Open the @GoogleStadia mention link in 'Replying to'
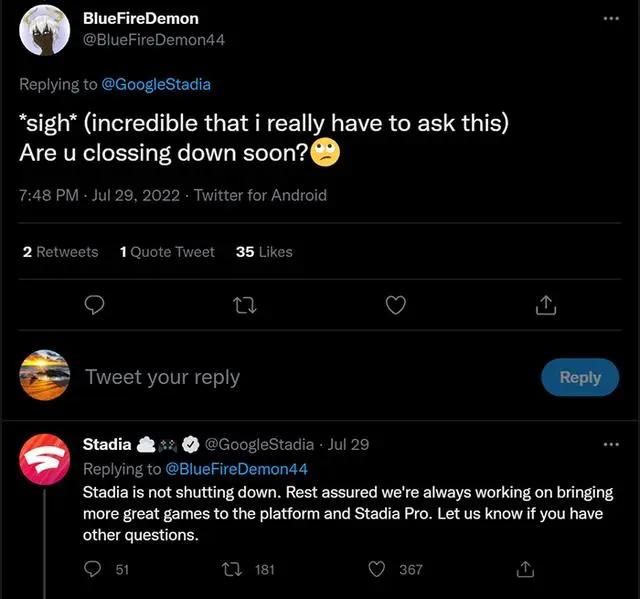This screenshot has width=640, height=599. (156, 85)
